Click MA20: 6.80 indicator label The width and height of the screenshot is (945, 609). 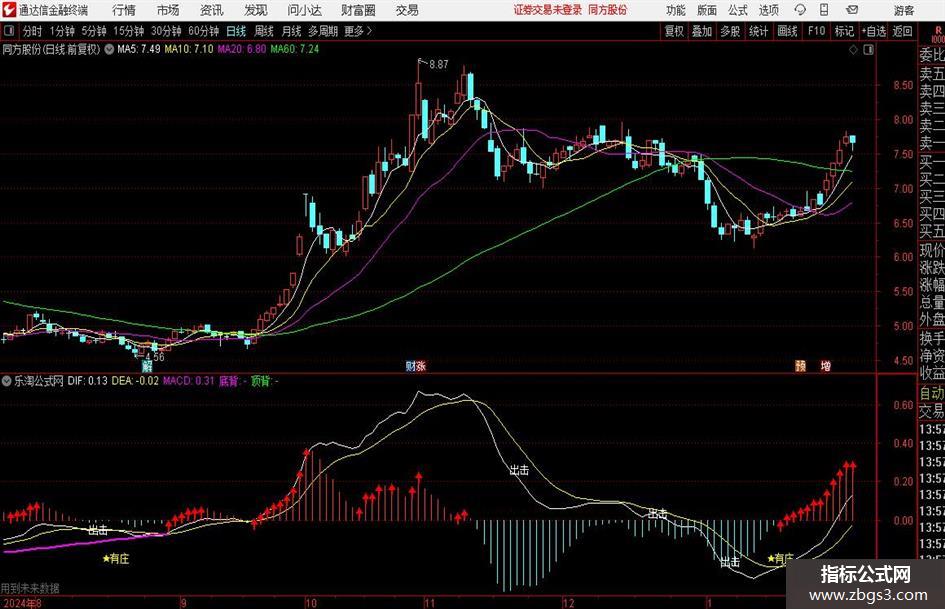pyautogui.click(x=242, y=49)
